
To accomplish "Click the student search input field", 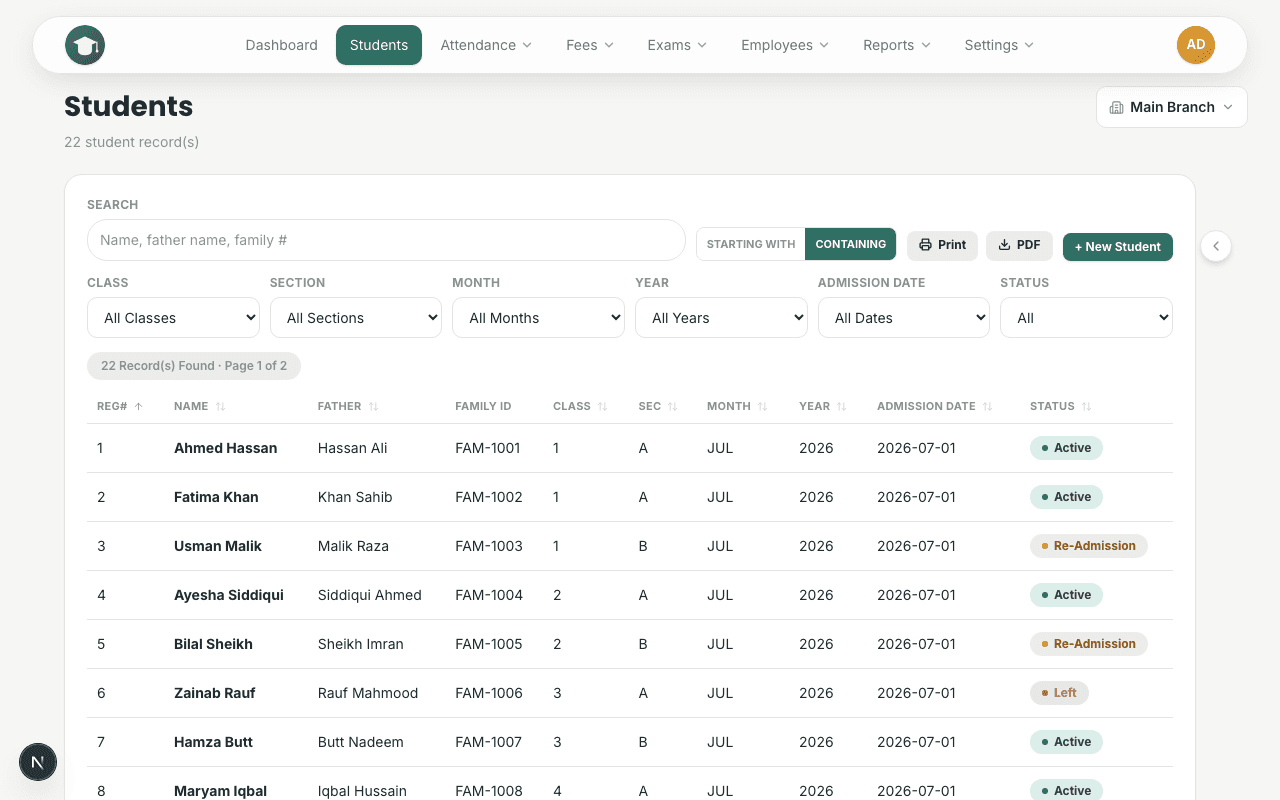I will click(x=386, y=240).
